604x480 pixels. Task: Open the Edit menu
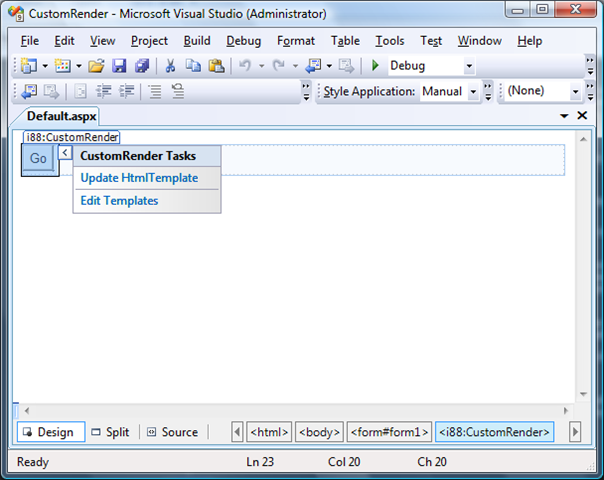64,41
